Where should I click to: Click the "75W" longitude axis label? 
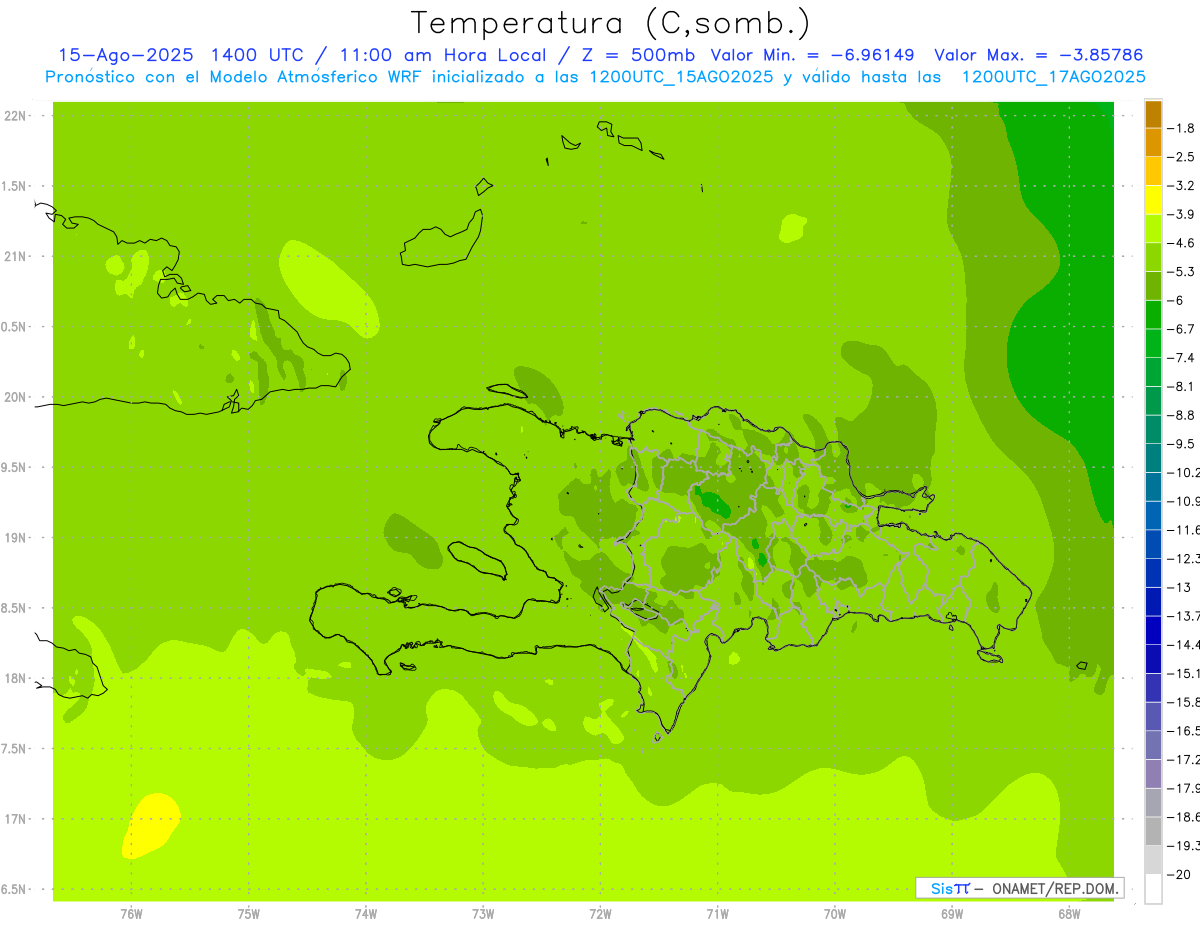[x=249, y=913]
